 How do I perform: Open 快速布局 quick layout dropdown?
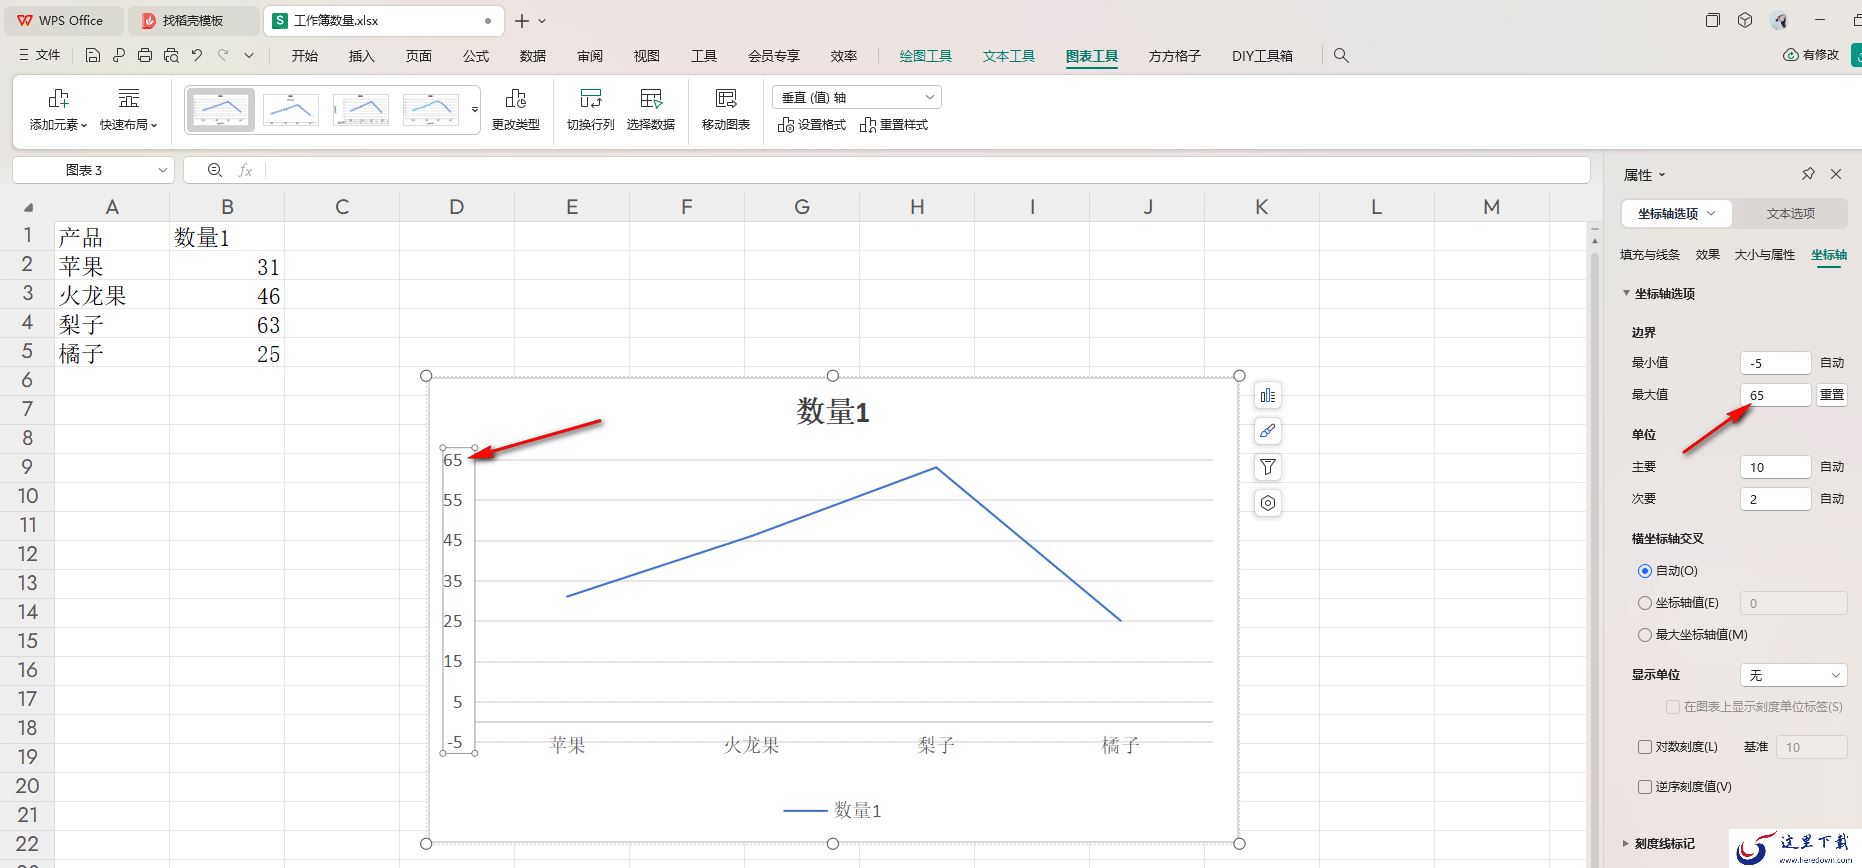click(129, 110)
